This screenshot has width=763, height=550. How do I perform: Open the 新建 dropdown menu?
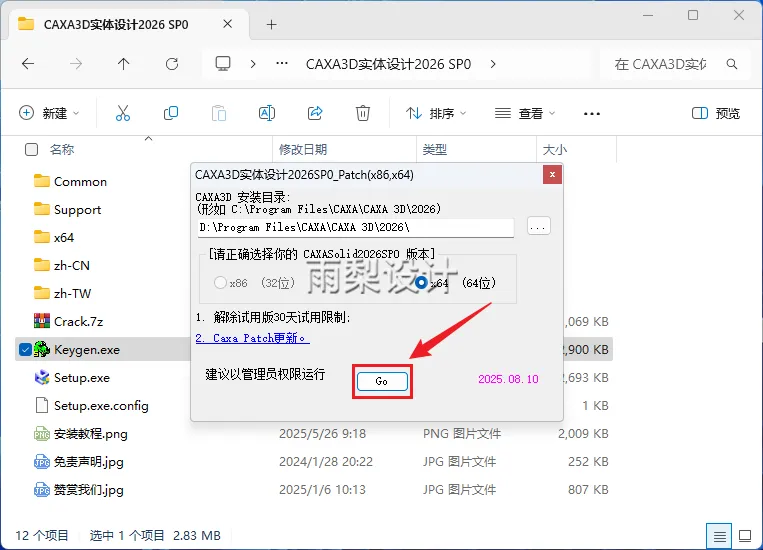[x=49, y=113]
